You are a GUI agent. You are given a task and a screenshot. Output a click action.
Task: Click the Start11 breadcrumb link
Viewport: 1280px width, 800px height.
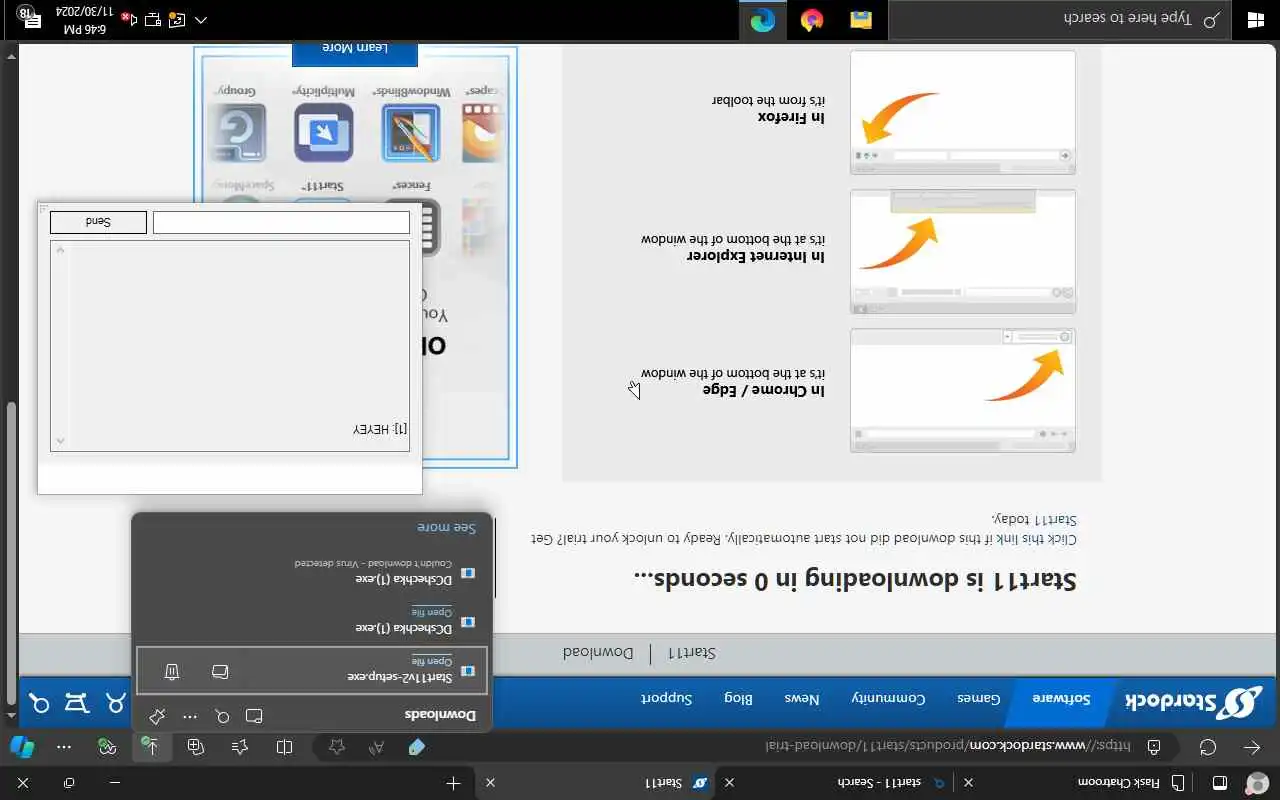click(692, 653)
